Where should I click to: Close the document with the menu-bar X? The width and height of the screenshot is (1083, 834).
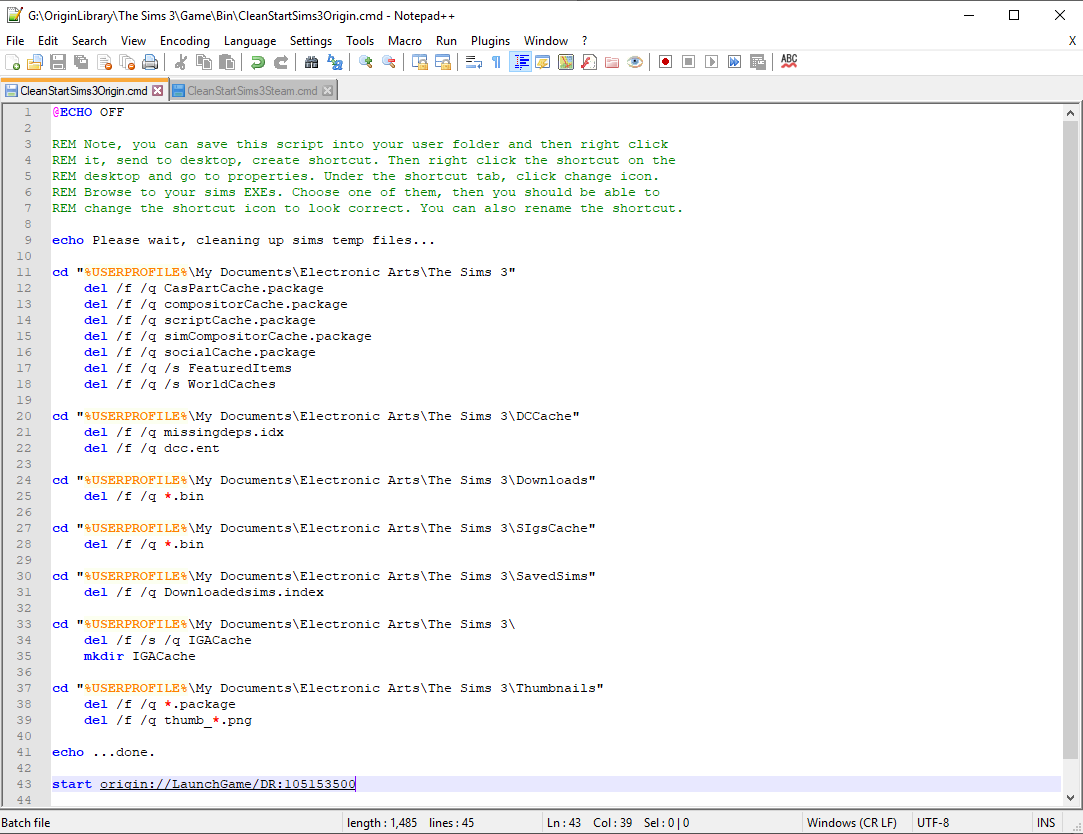(x=1072, y=41)
